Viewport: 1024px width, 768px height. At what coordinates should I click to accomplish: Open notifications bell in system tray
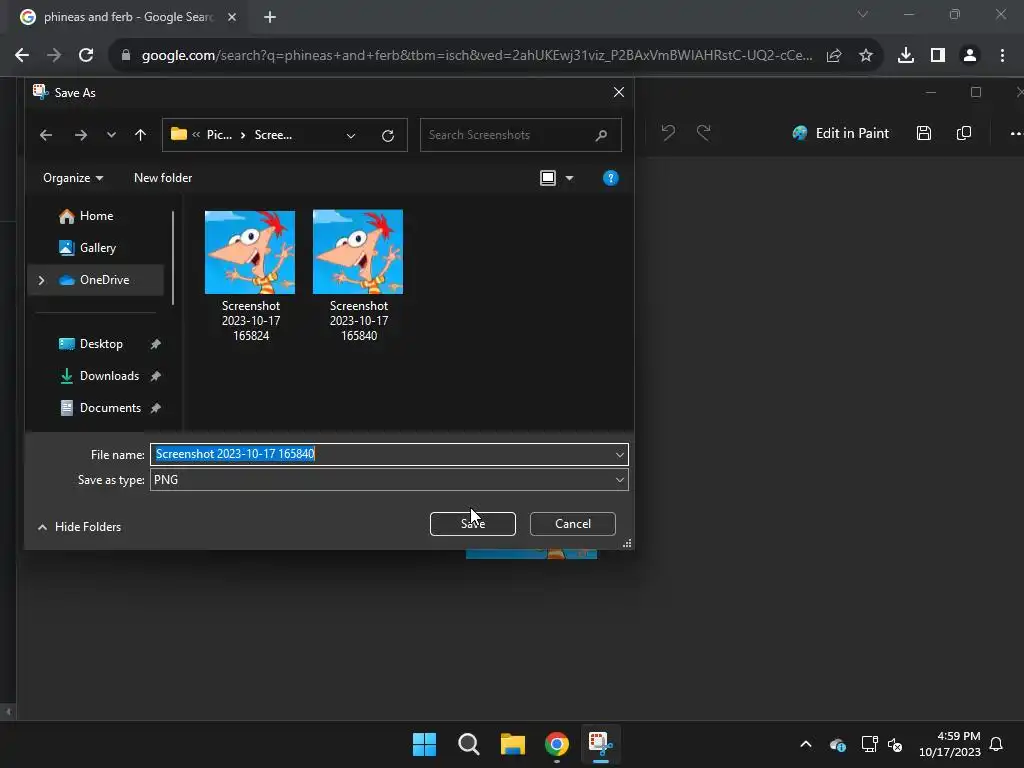click(x=997, y=744)
